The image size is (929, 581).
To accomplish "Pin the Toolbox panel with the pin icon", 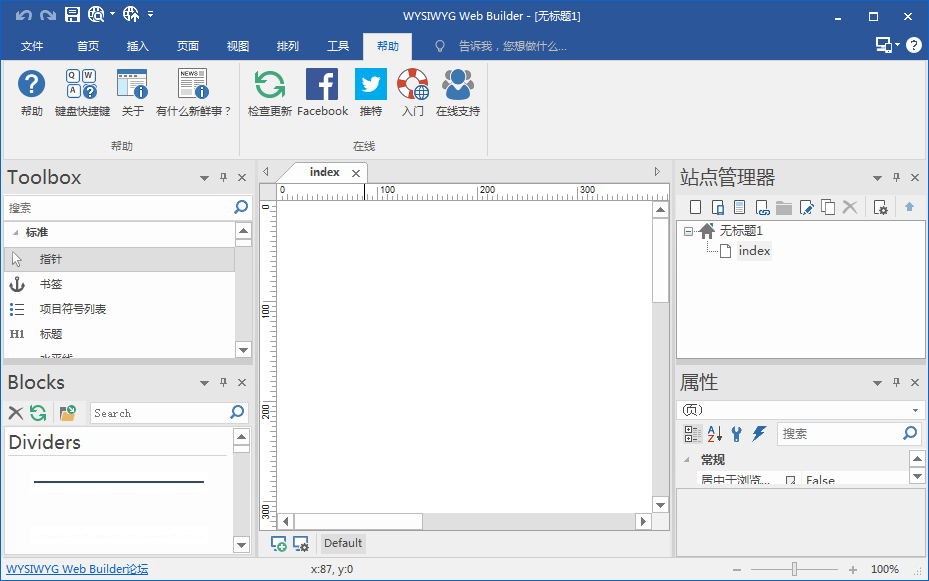I will pos(222,177).
